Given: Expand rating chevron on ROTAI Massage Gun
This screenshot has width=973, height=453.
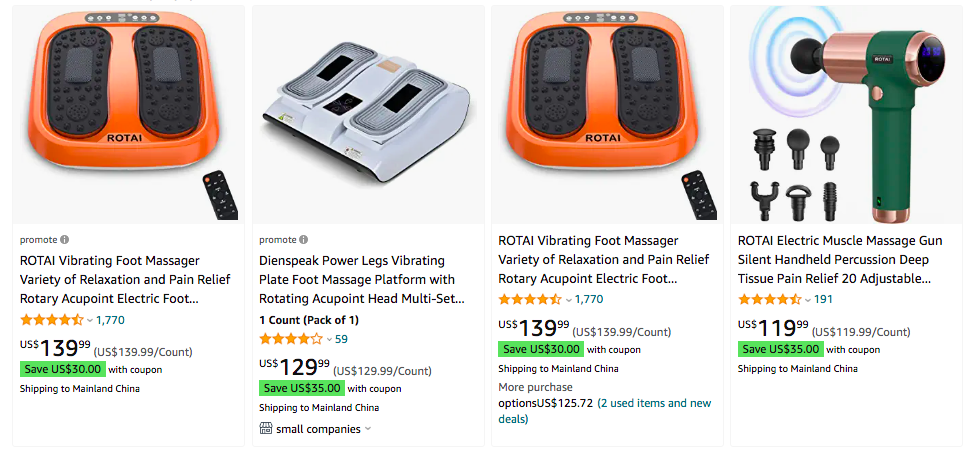Looking at the screenshot, I should point(808,300).
